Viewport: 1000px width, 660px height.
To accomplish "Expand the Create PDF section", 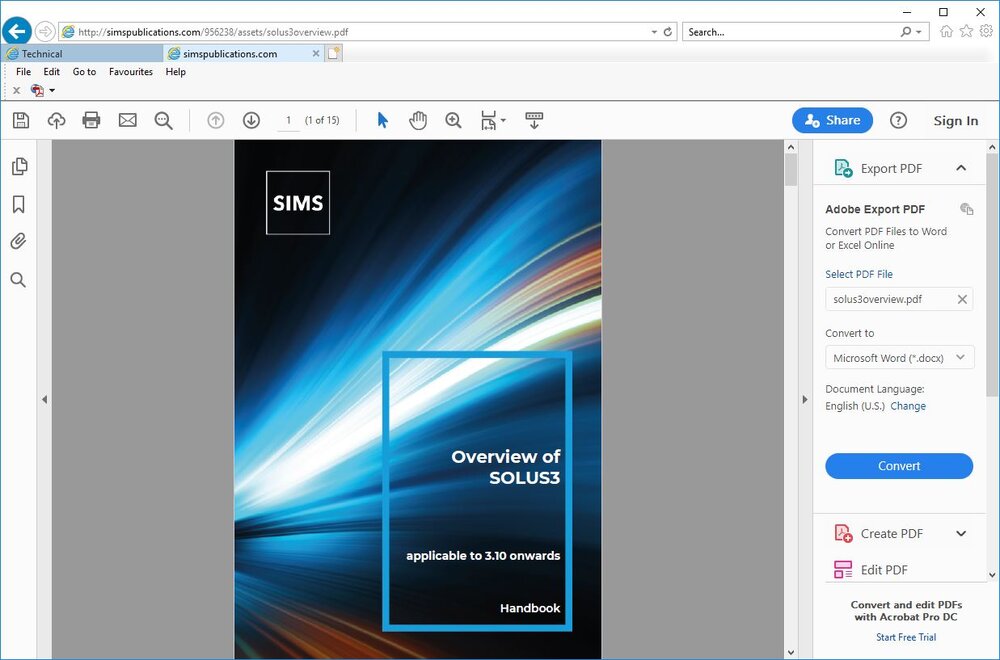I will [961, 533].
